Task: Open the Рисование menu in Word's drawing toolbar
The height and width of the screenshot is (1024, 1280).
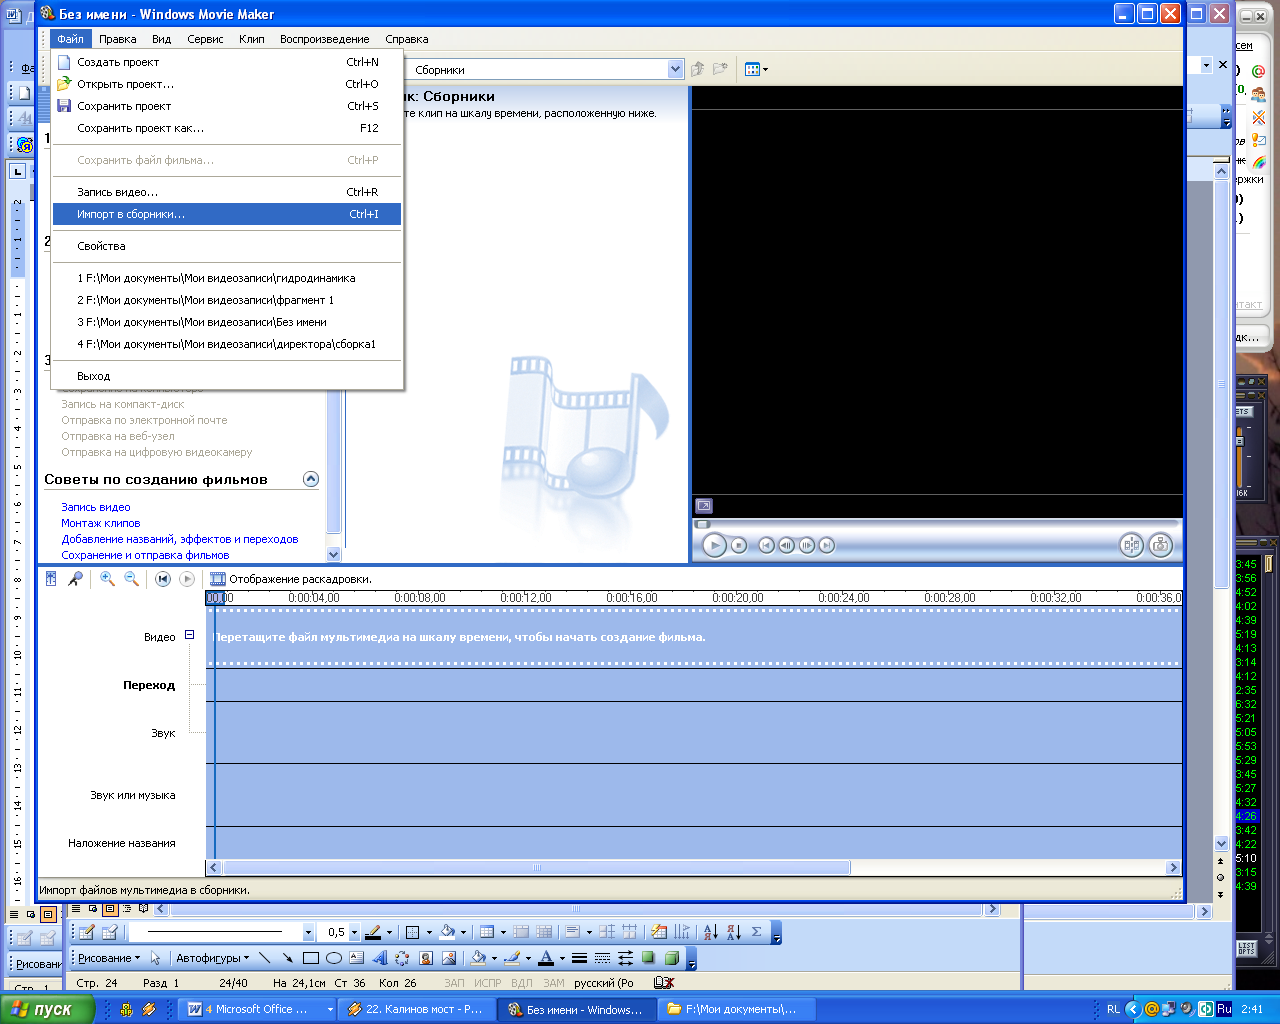Action: point(109,958)
